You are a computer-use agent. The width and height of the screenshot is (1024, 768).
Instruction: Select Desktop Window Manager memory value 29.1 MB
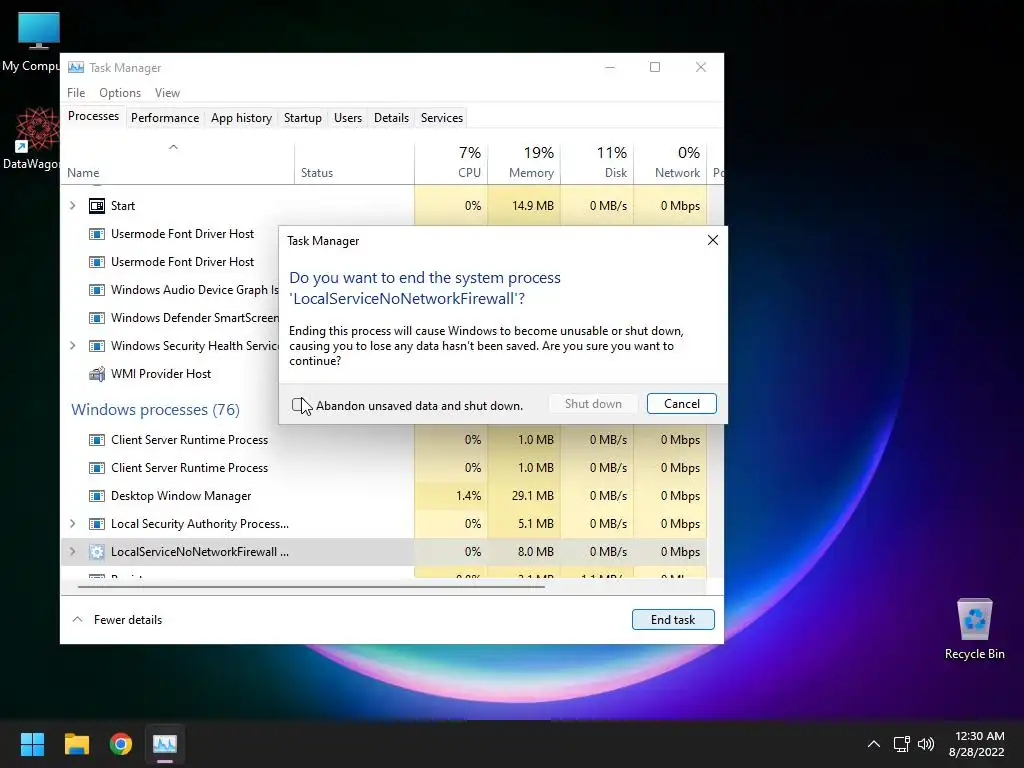click(x=532, y=496)
